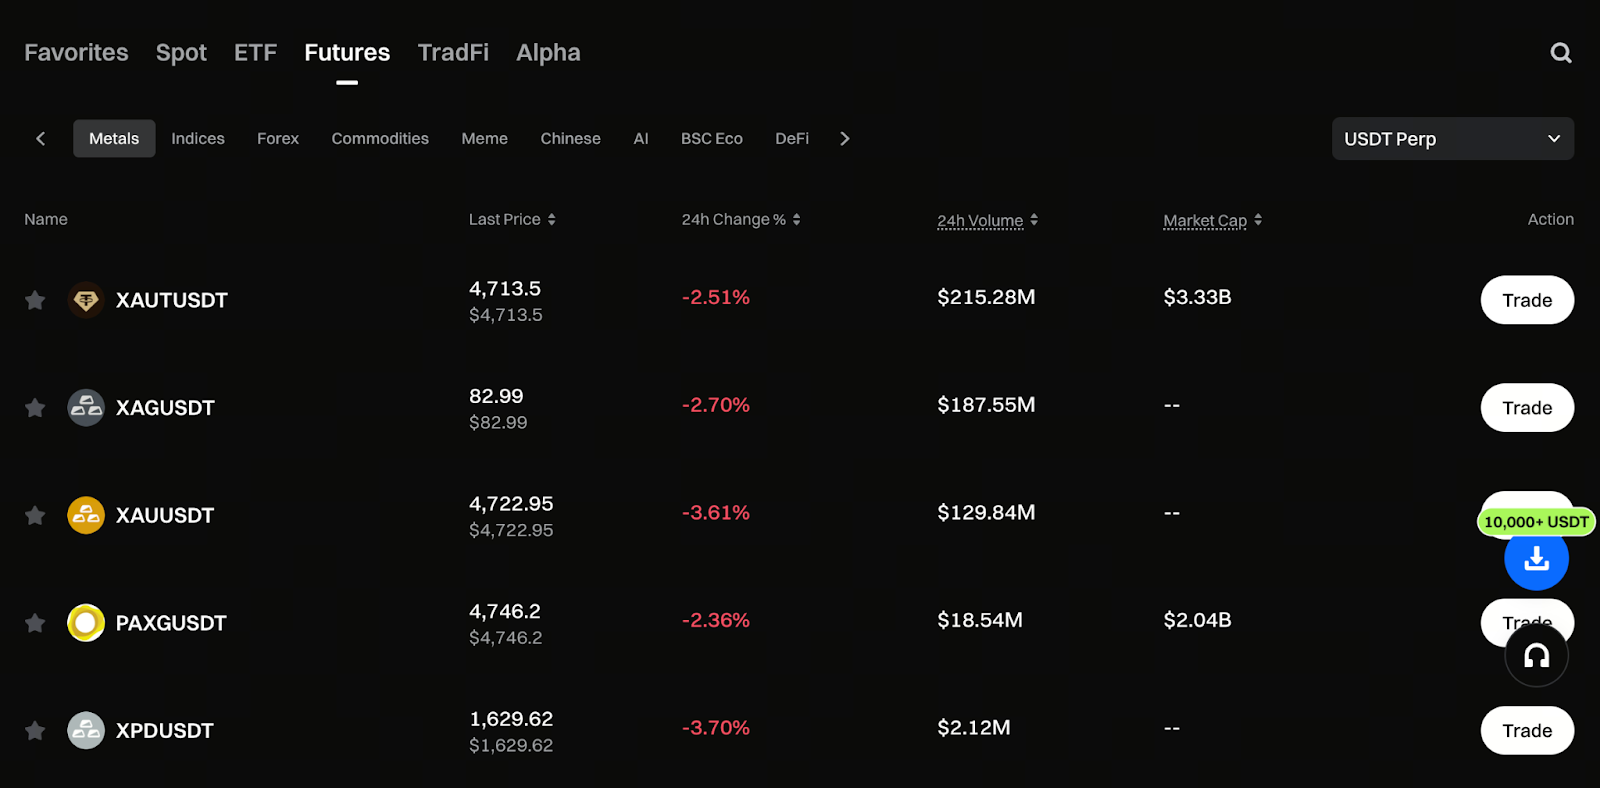1600x788 pixels.
Task: Sort the list by Last Price
Action: pyautogui.click(x=511, y=220)
